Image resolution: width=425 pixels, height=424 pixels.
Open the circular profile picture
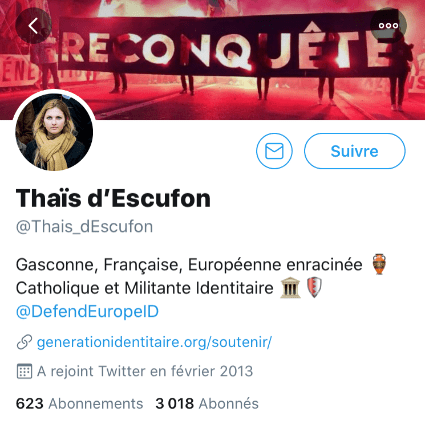(x=54, y=132)
